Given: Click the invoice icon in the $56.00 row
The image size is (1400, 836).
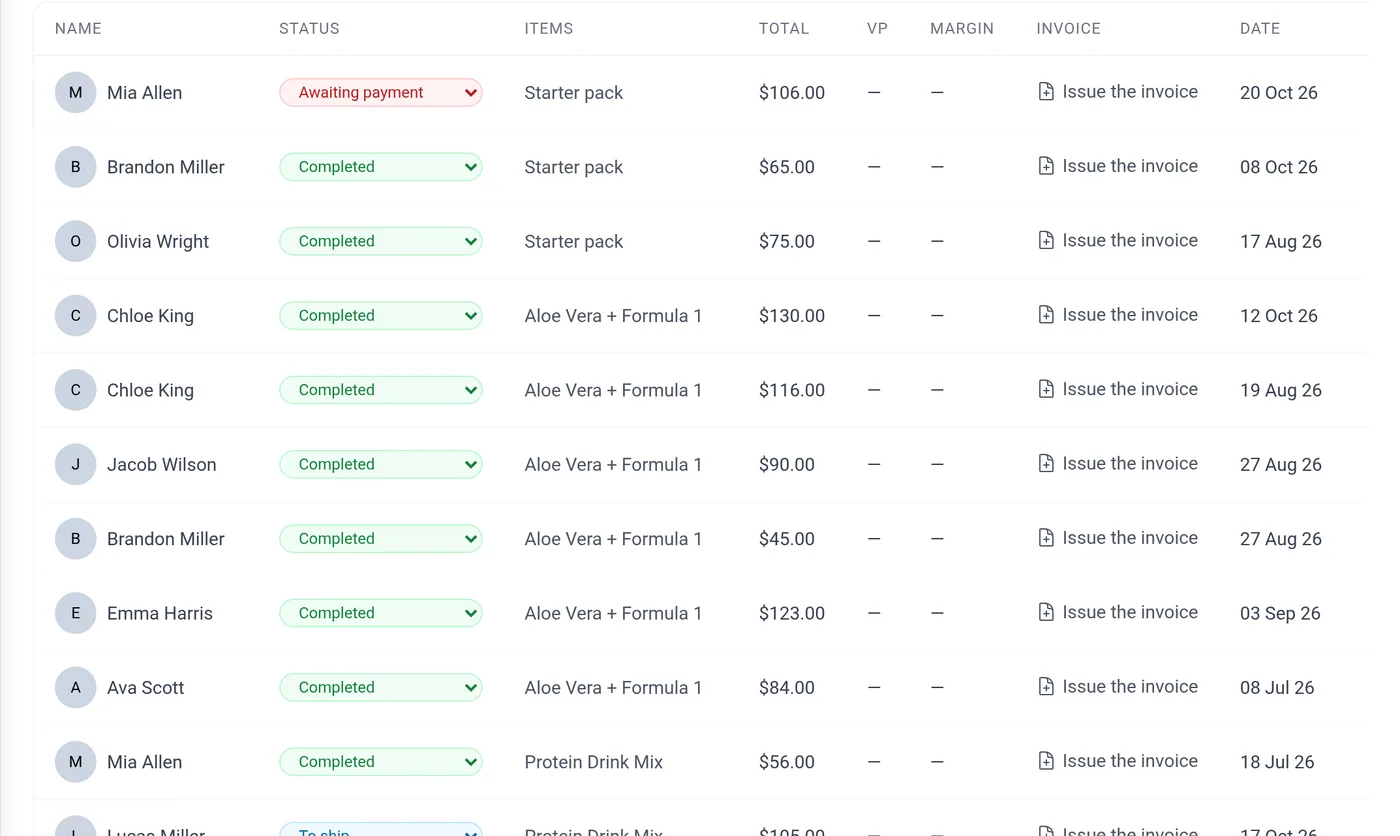Looking at the screenshot, I should point(1046,761).
